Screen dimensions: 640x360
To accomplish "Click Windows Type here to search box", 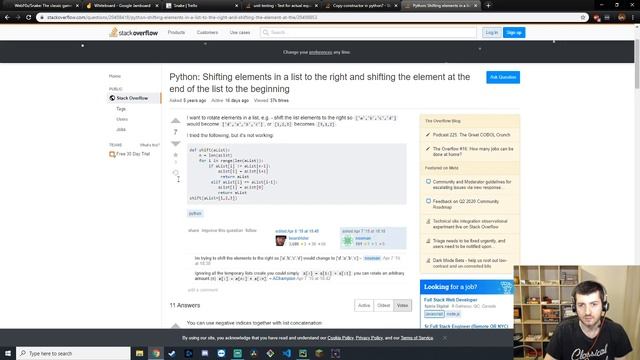I will pyautogui.click(x=73, y=353).
